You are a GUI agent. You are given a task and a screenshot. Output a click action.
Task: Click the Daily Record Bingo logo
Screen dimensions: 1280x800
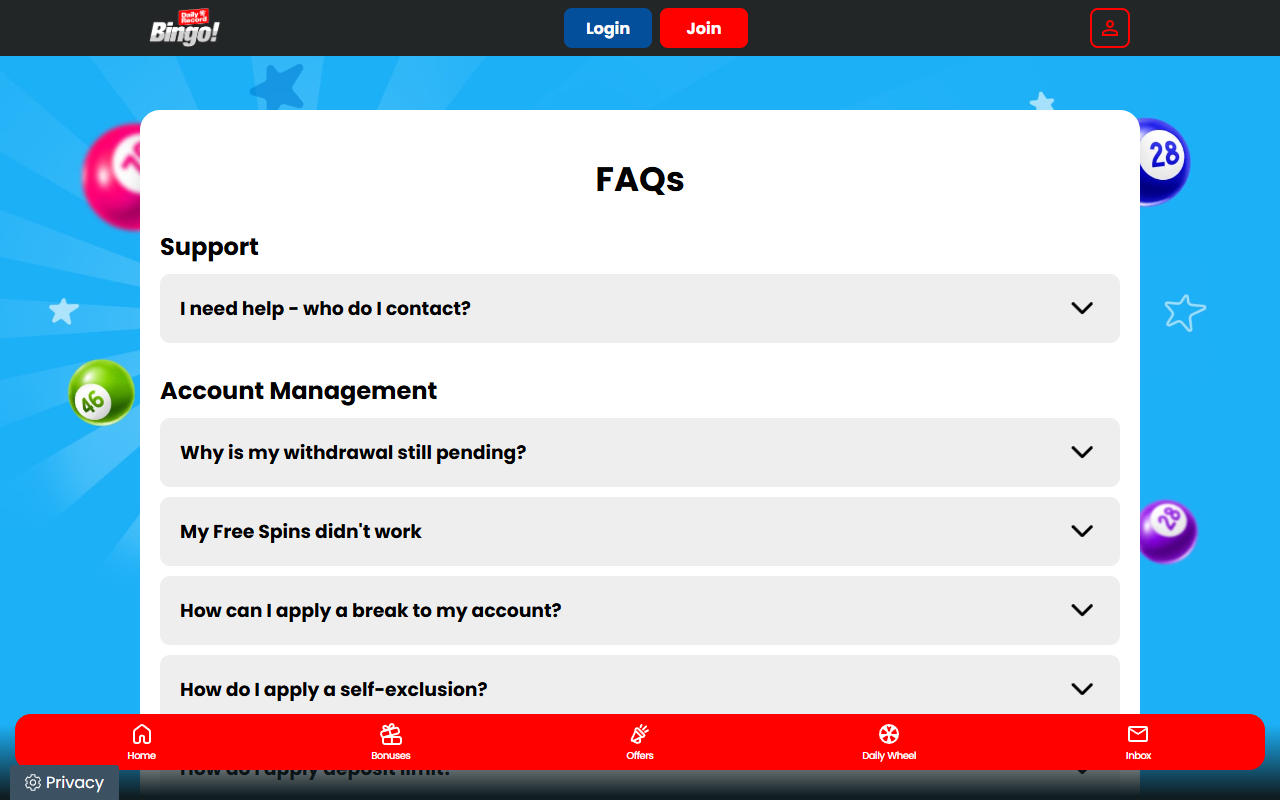click(185, 28)
